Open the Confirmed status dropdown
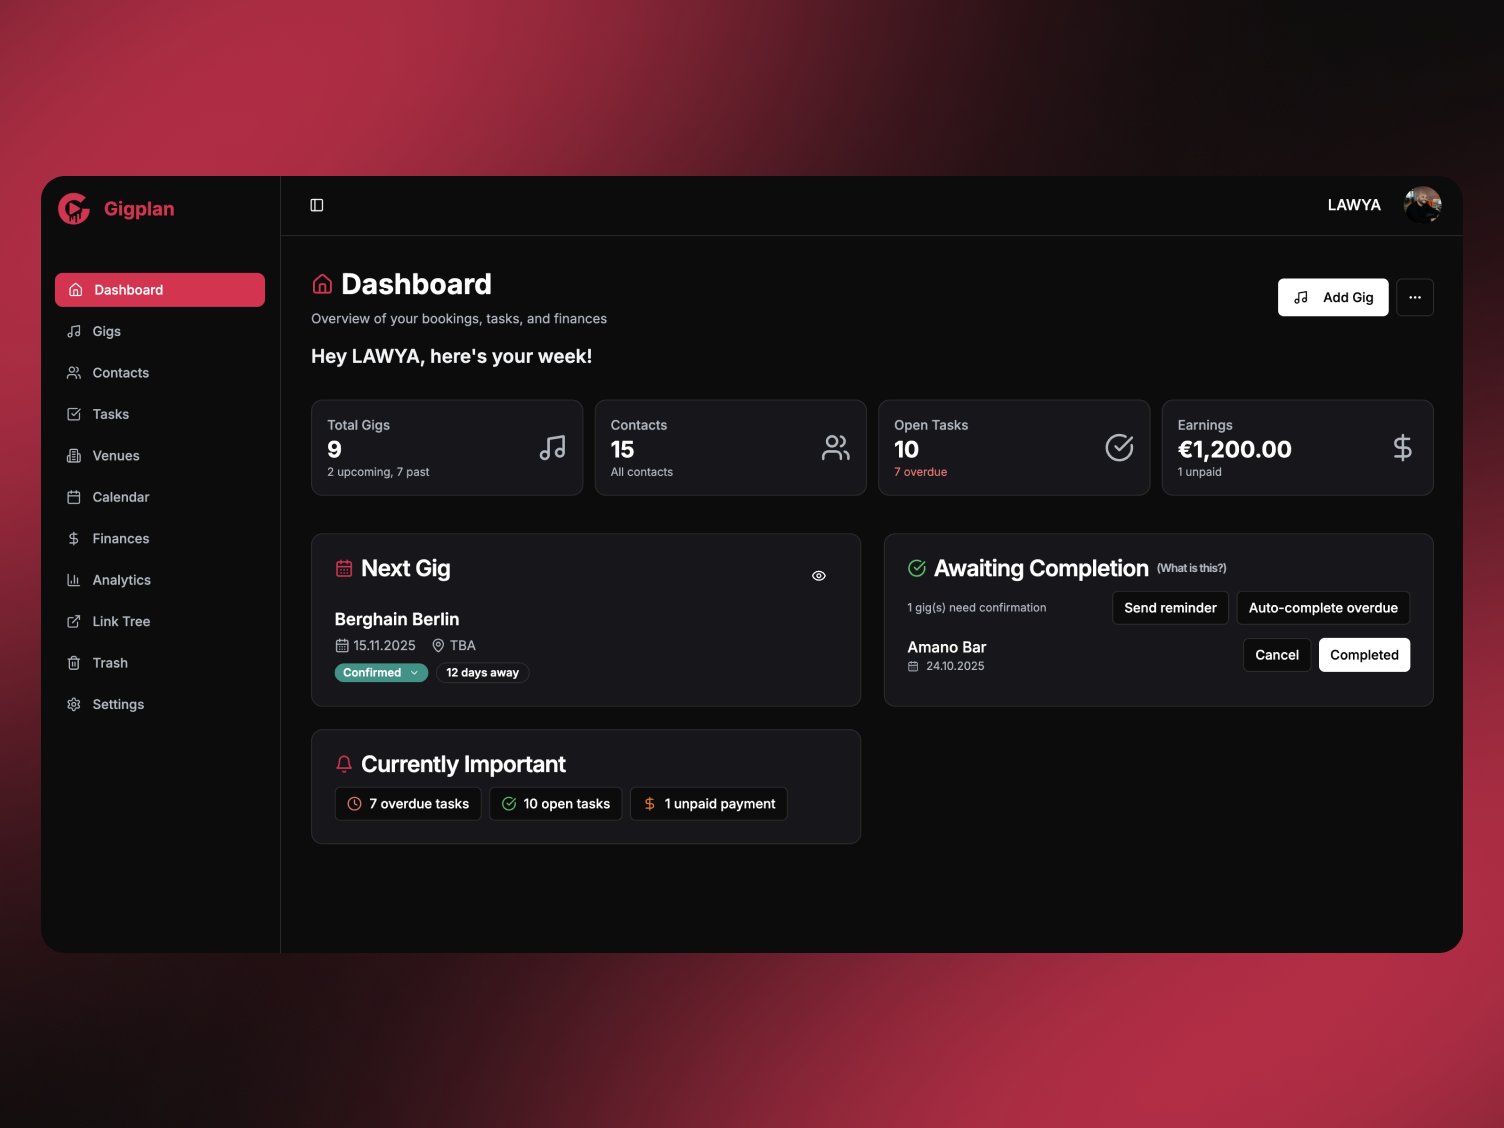Image resolution: width=1504 pixels, height=1128 pixels. pos(381,672)
